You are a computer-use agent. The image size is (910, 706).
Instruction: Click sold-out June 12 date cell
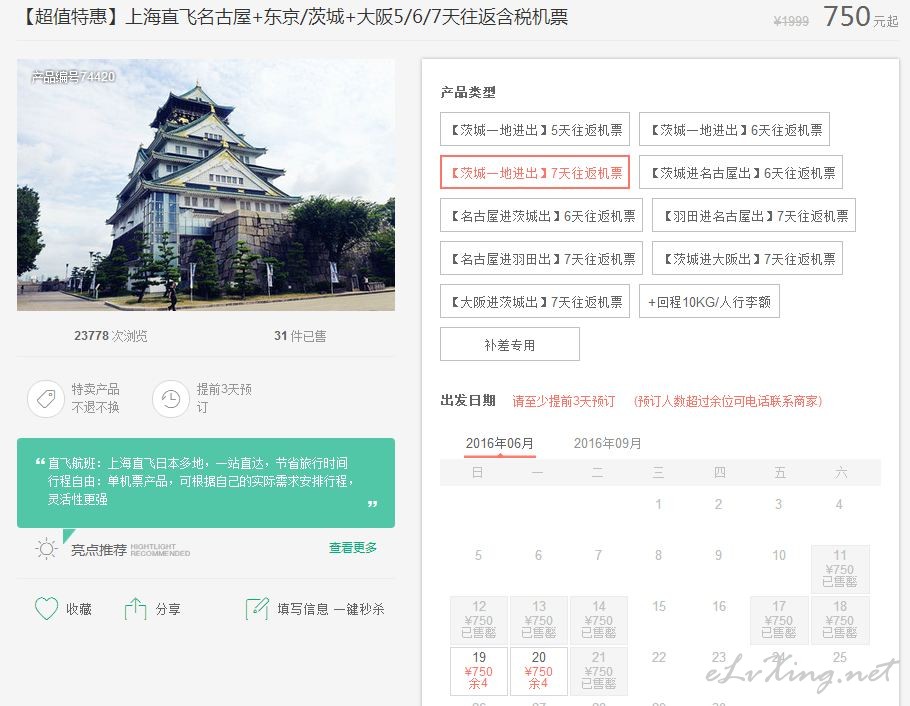tap(479, 620)
